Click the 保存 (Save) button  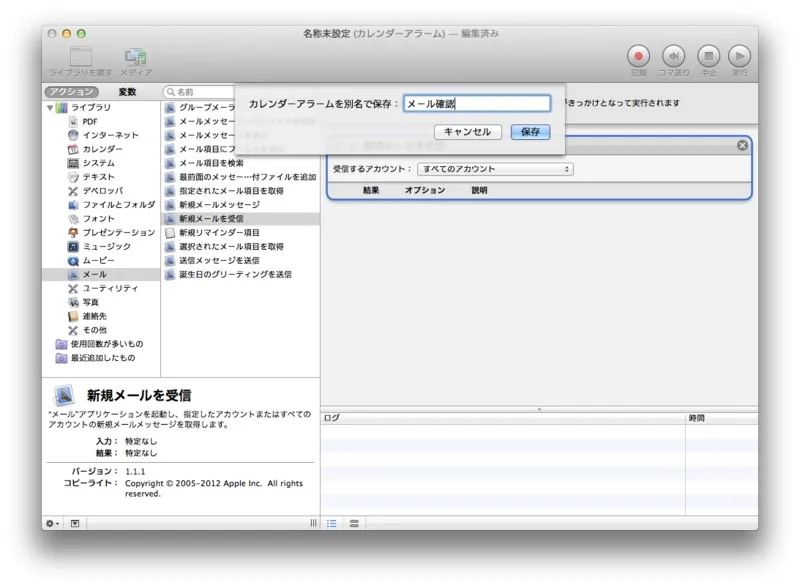[530, 132]
